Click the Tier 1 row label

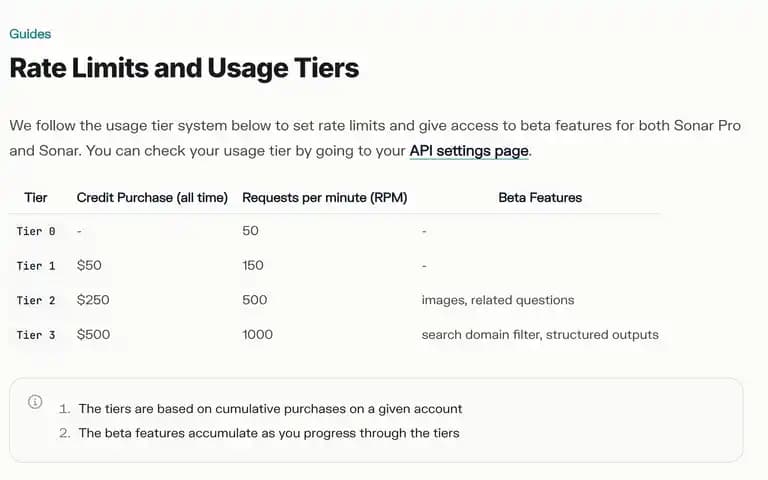tap(36, 266)
